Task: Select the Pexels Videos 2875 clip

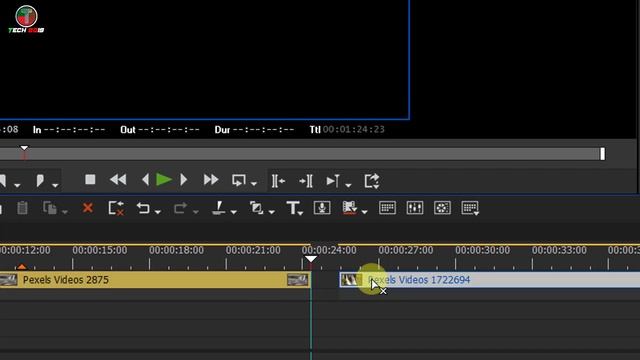Action: pos(155,280)
